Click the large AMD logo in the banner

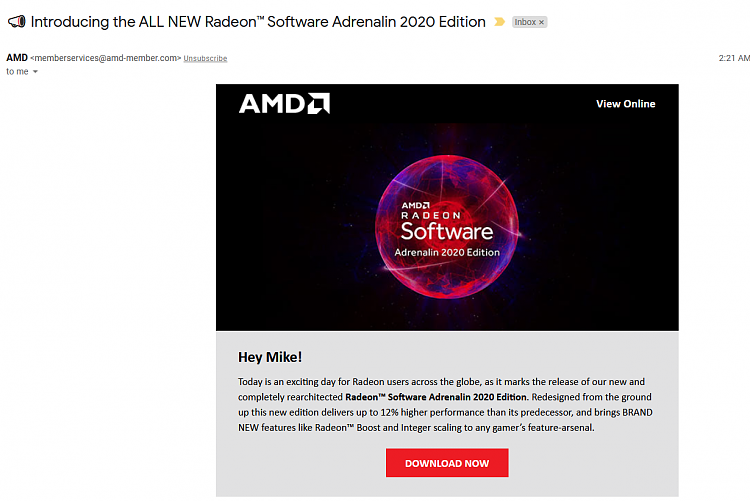coord(285,103)
